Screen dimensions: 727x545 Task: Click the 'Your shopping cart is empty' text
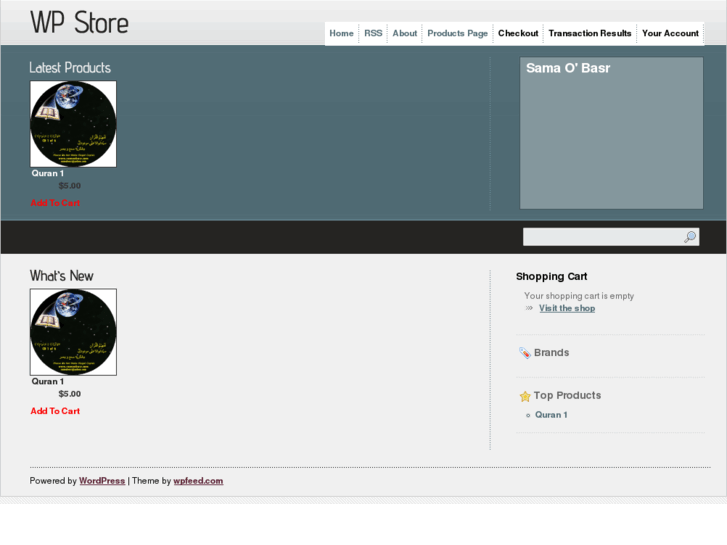(579, 296)
